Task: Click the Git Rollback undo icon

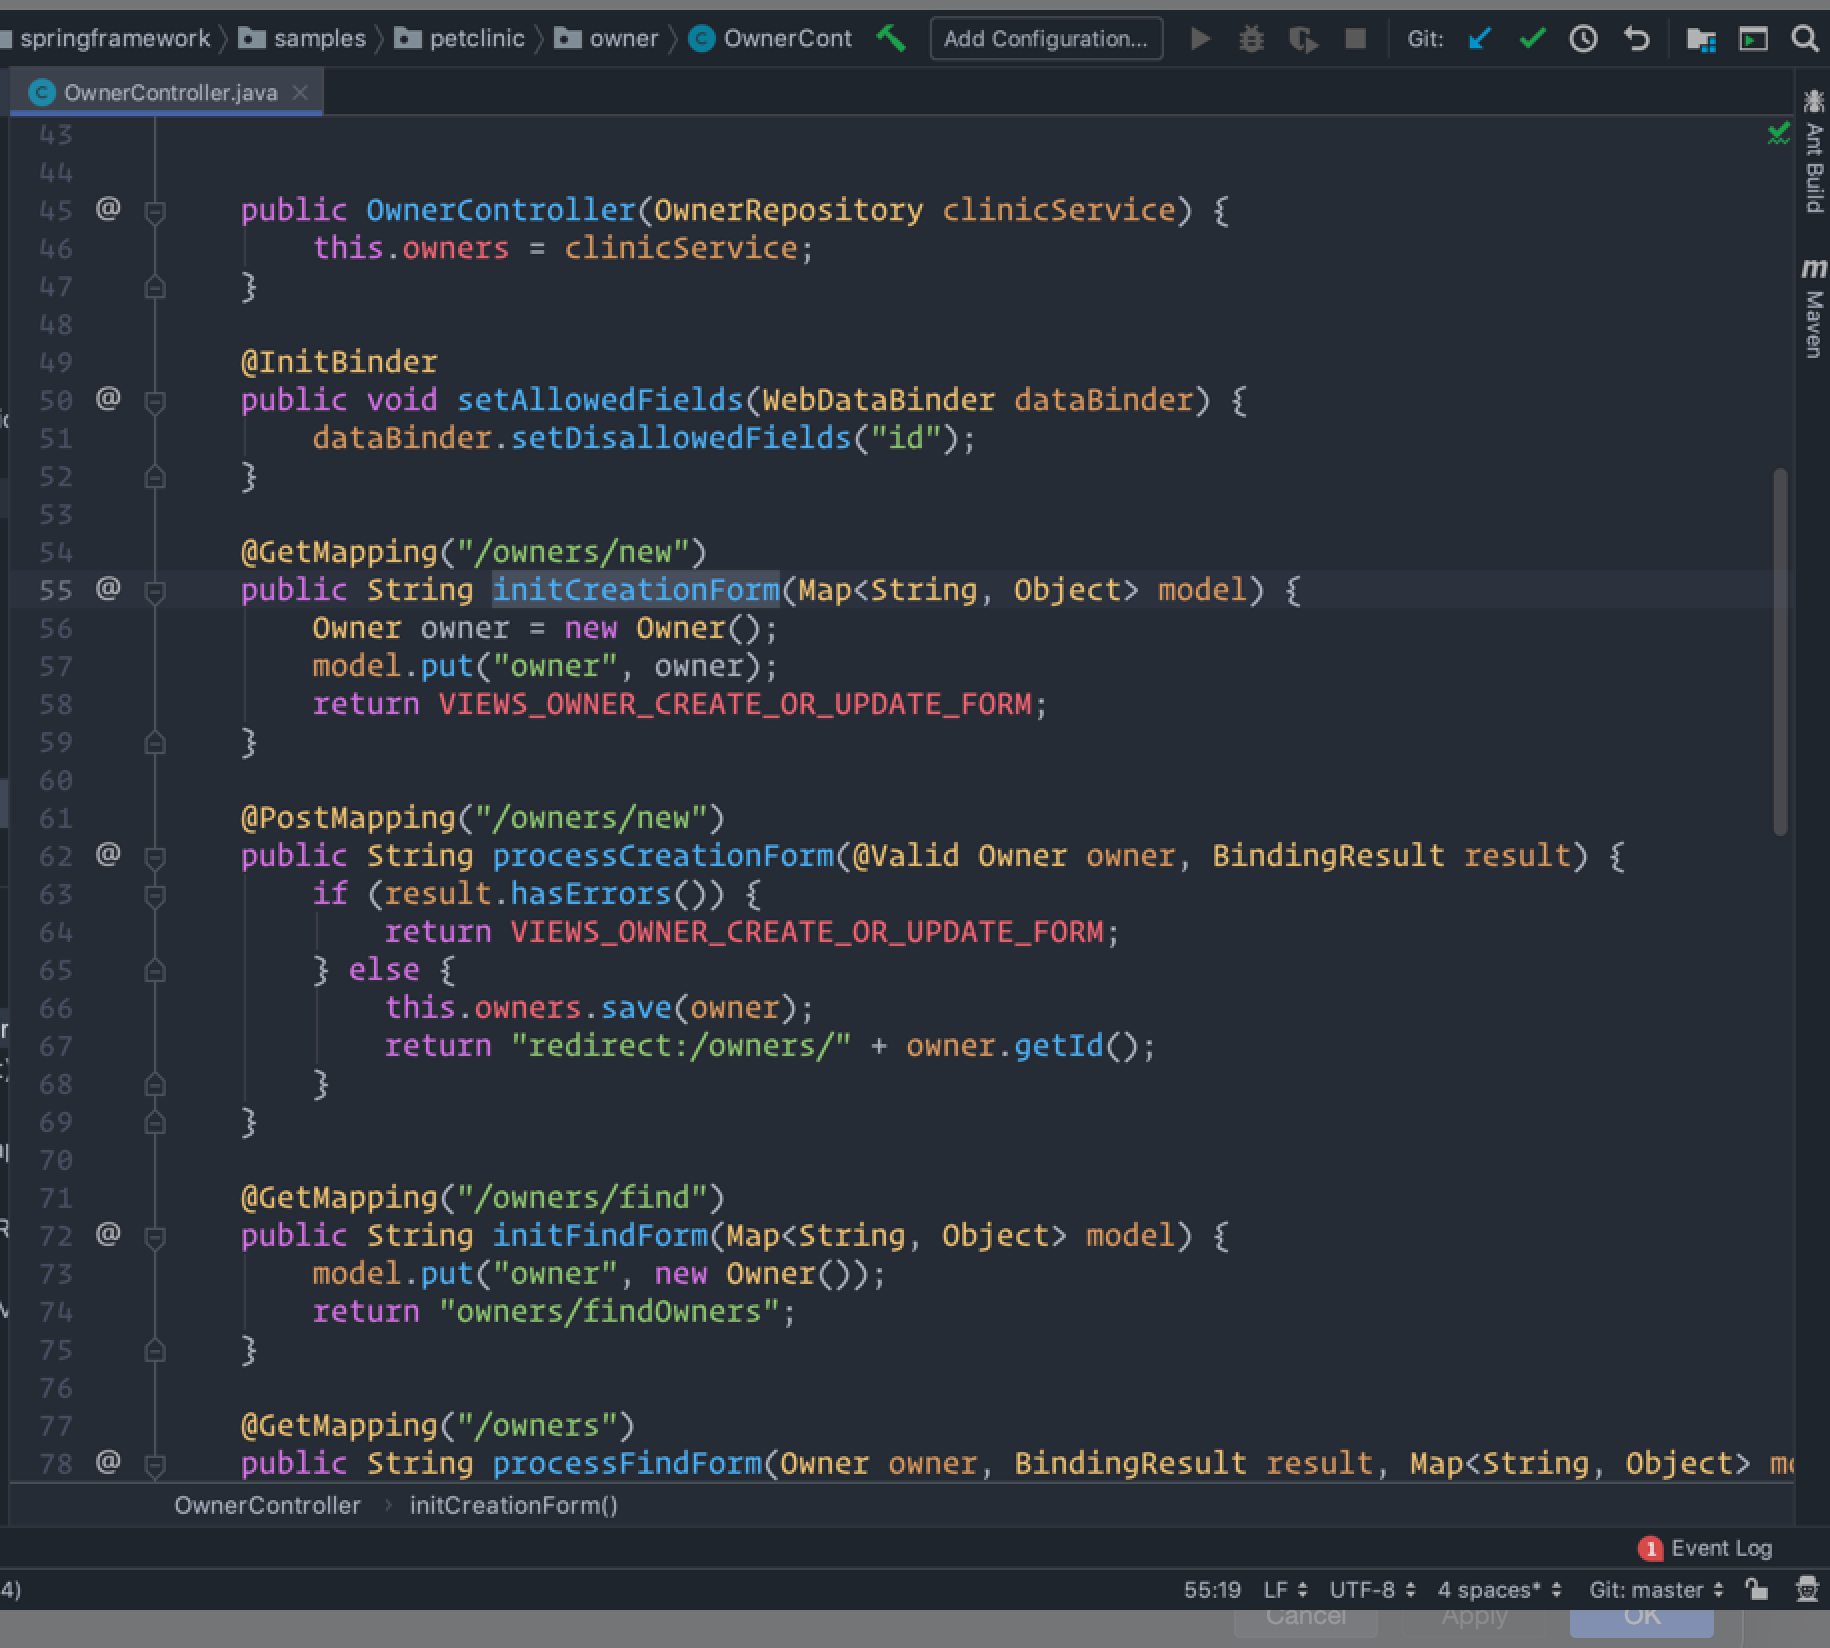Action: (1636, 39)
